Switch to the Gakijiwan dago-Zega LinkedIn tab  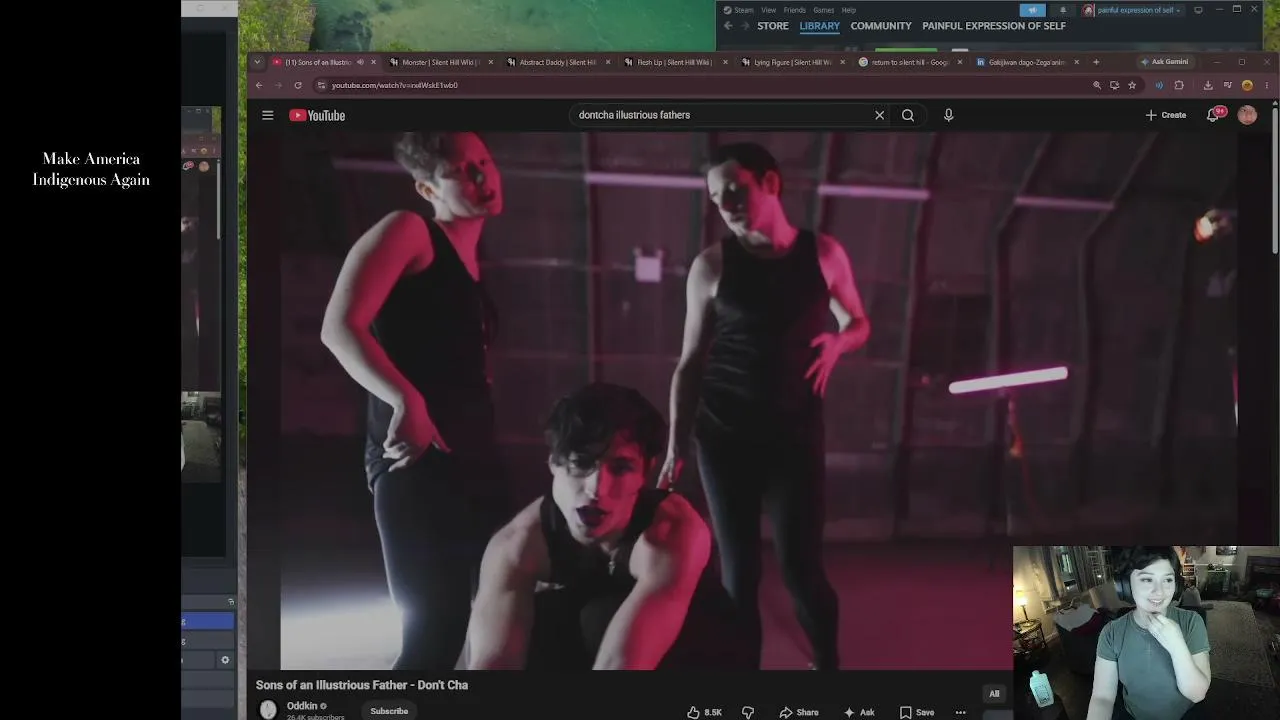1026,62
